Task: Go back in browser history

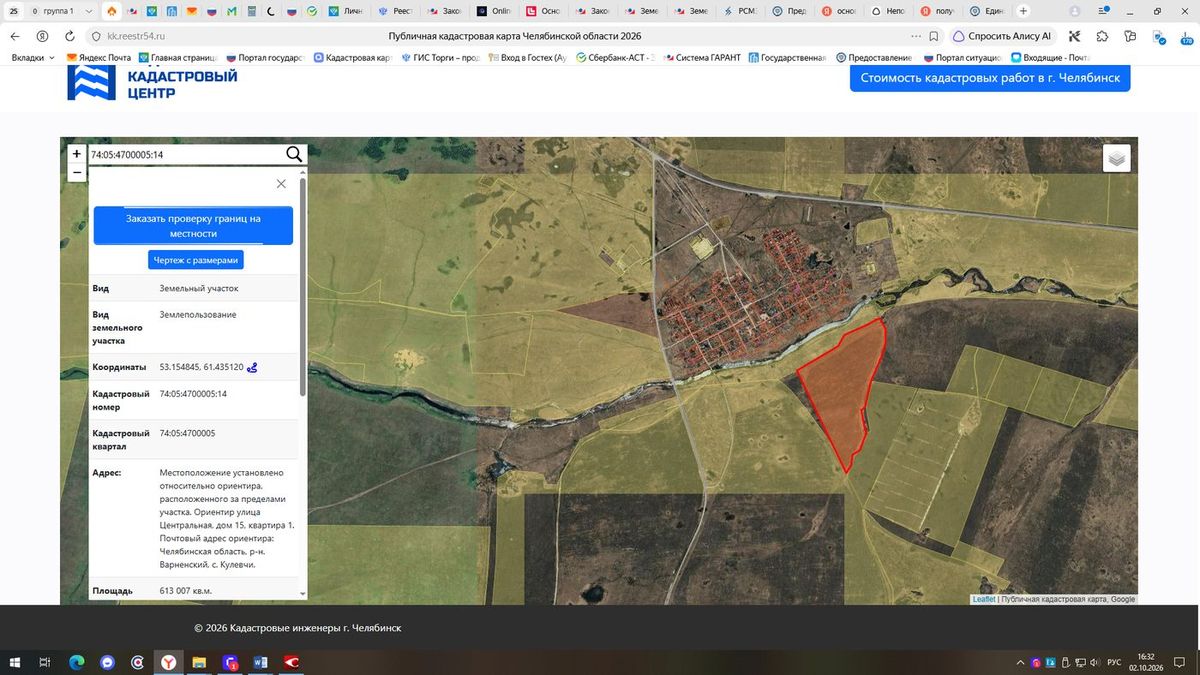Action: (15, 36)
